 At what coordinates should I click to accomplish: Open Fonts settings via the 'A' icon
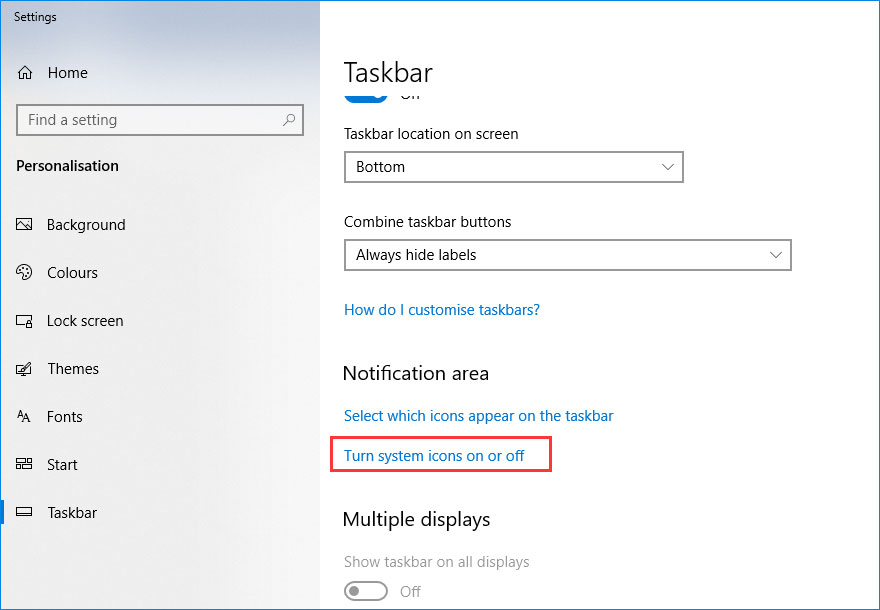[x=24, y=416]
